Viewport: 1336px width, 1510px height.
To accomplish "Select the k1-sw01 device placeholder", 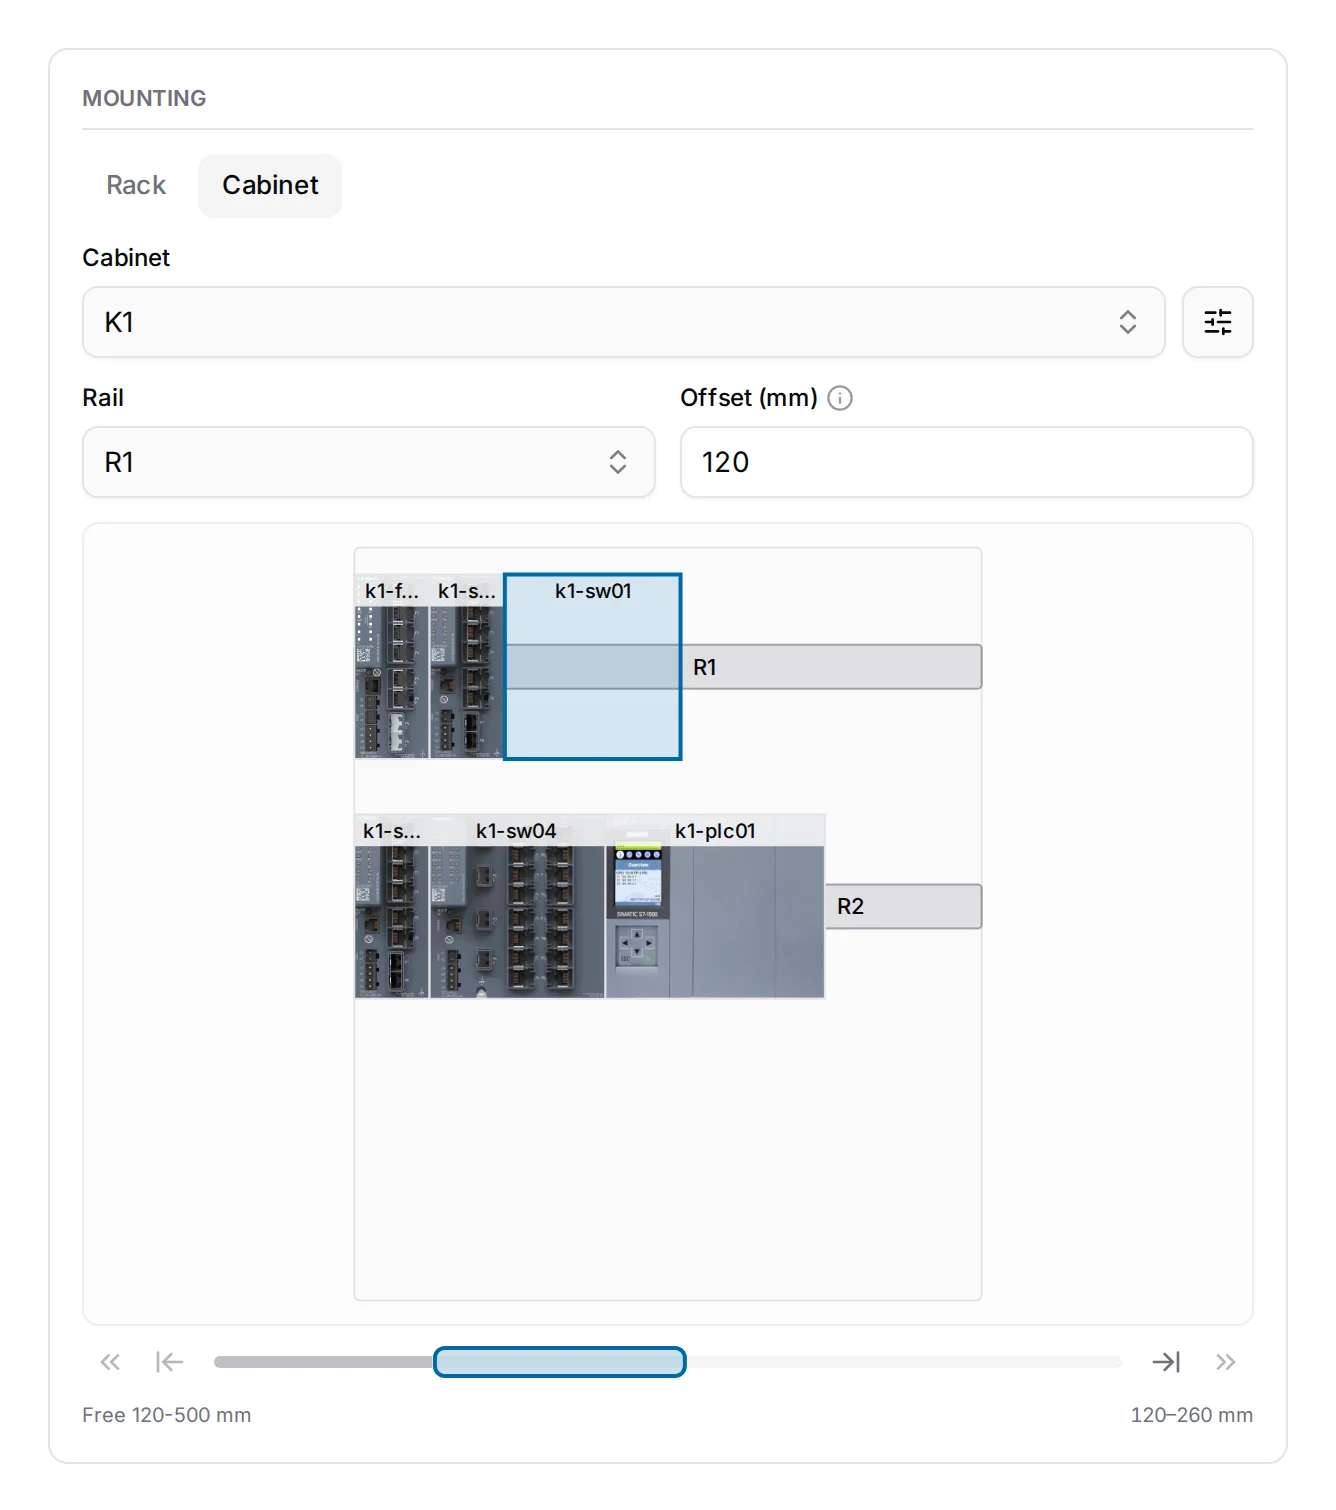I will point(593,667).
